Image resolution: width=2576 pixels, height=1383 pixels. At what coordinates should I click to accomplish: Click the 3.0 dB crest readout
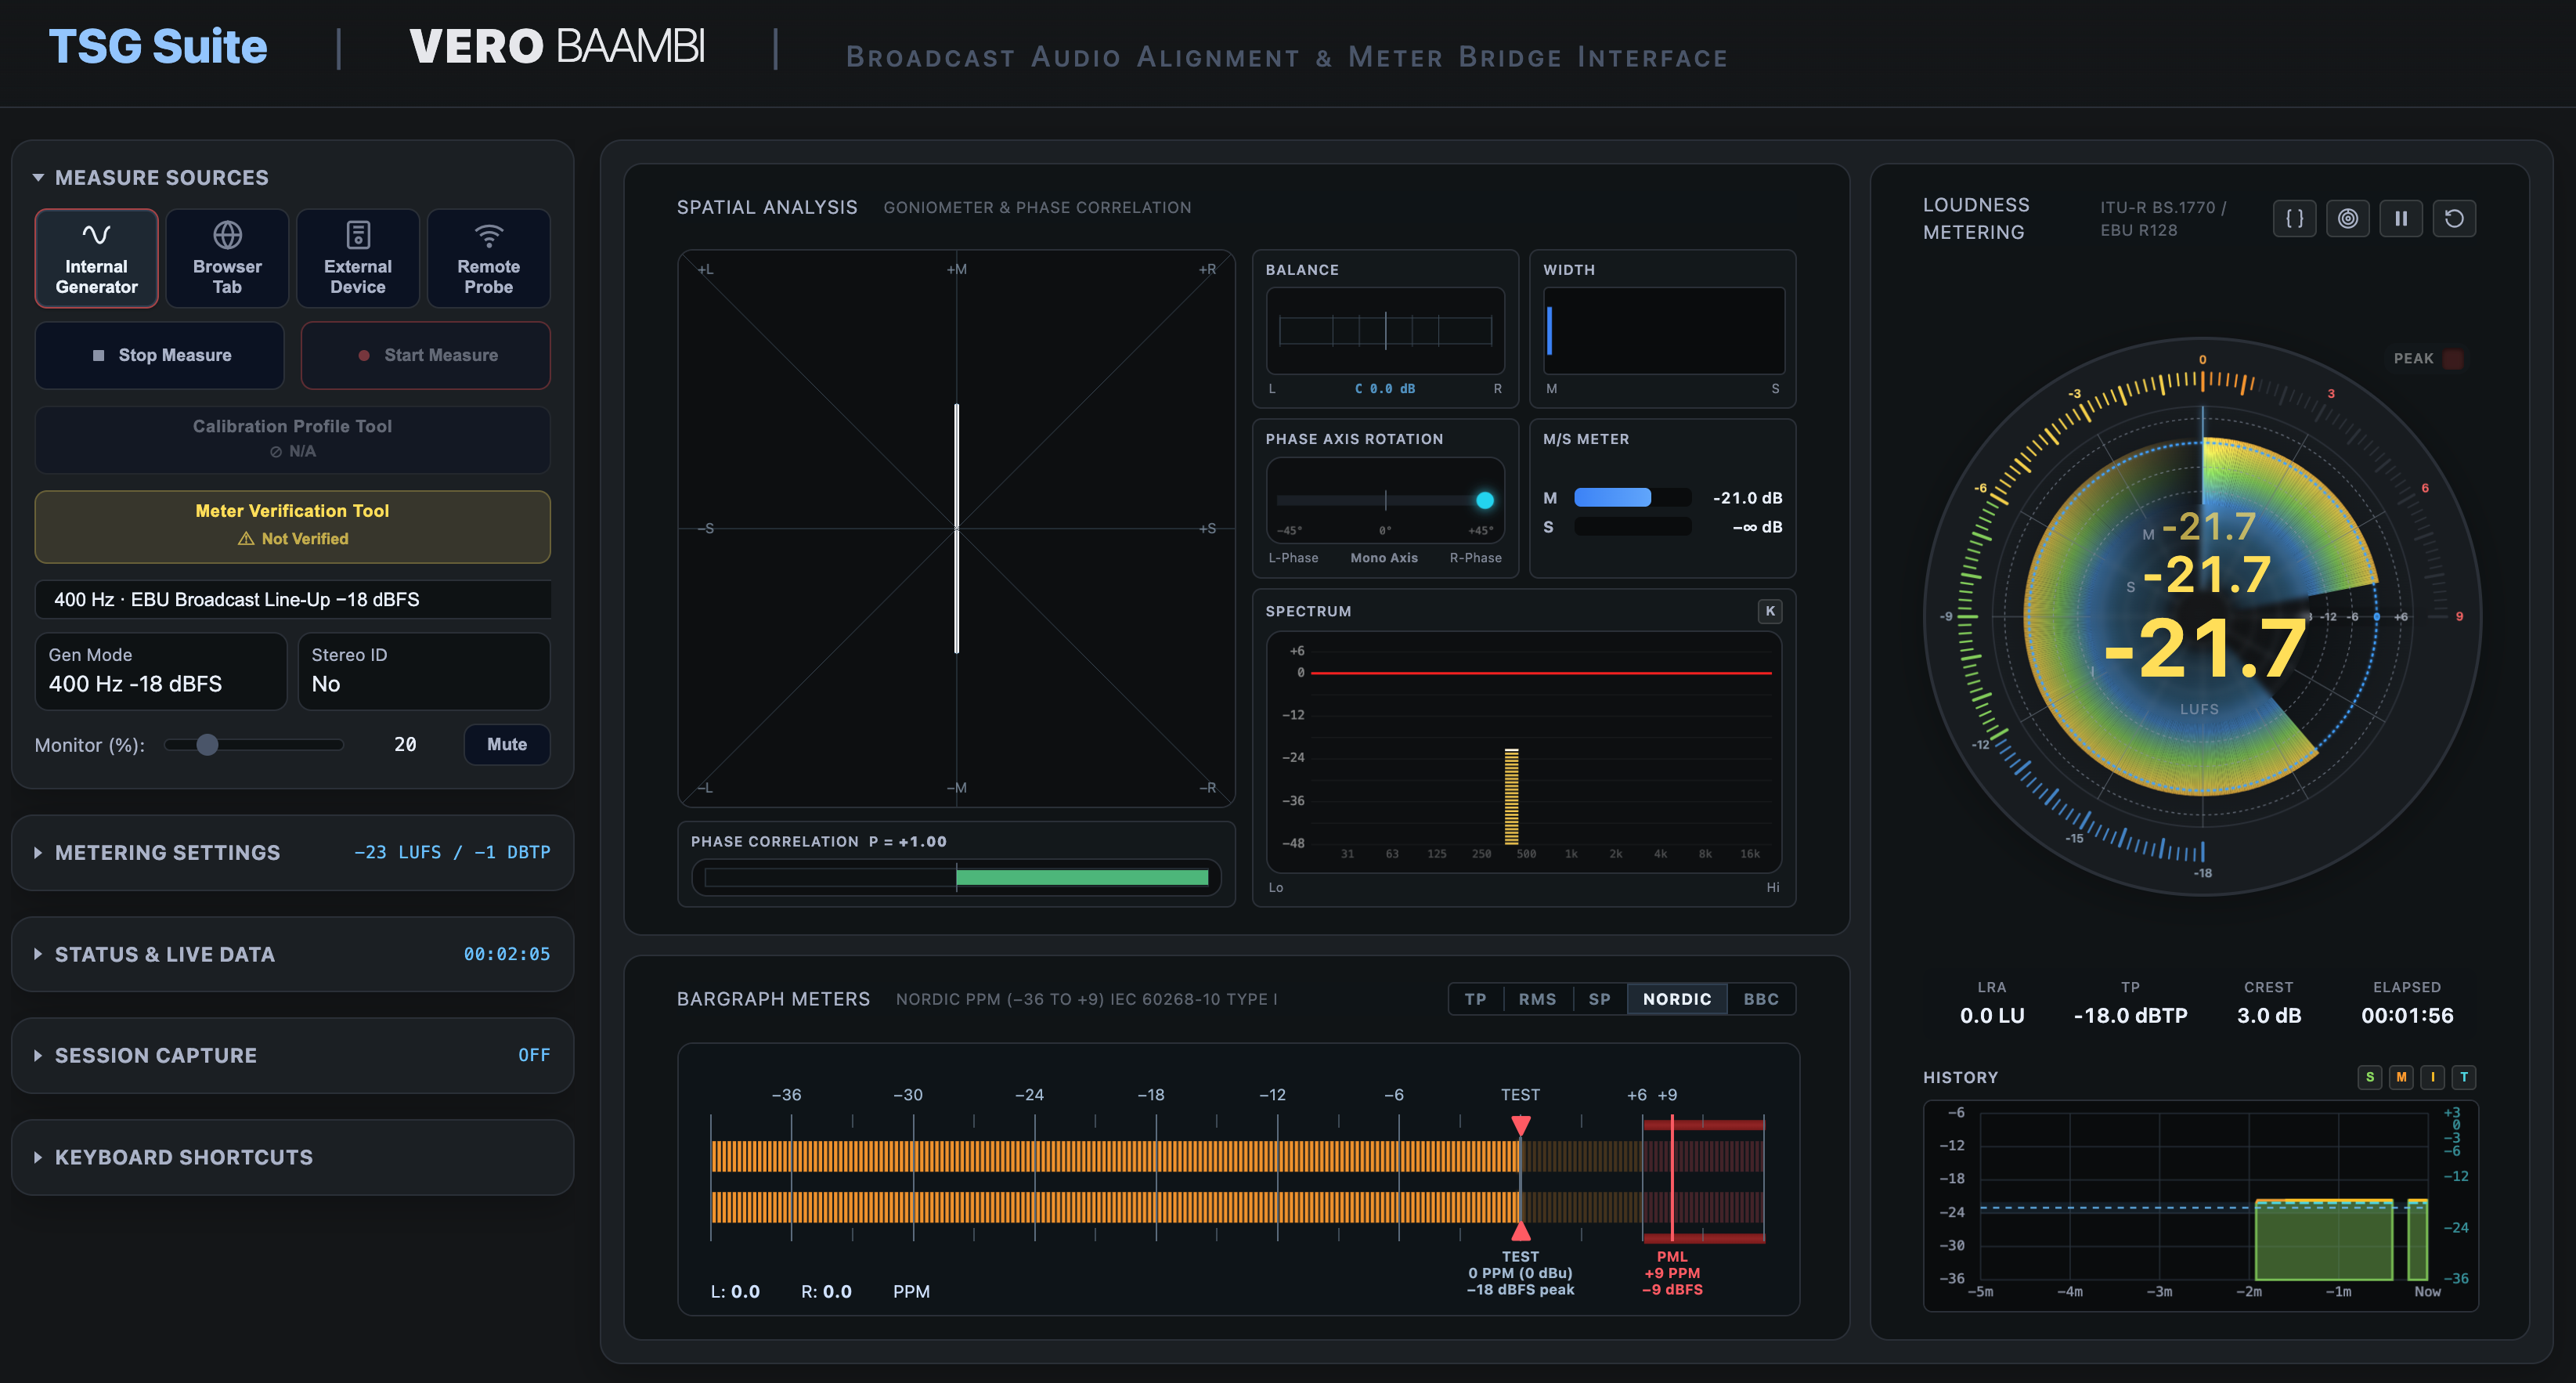pos(2268,1015)
